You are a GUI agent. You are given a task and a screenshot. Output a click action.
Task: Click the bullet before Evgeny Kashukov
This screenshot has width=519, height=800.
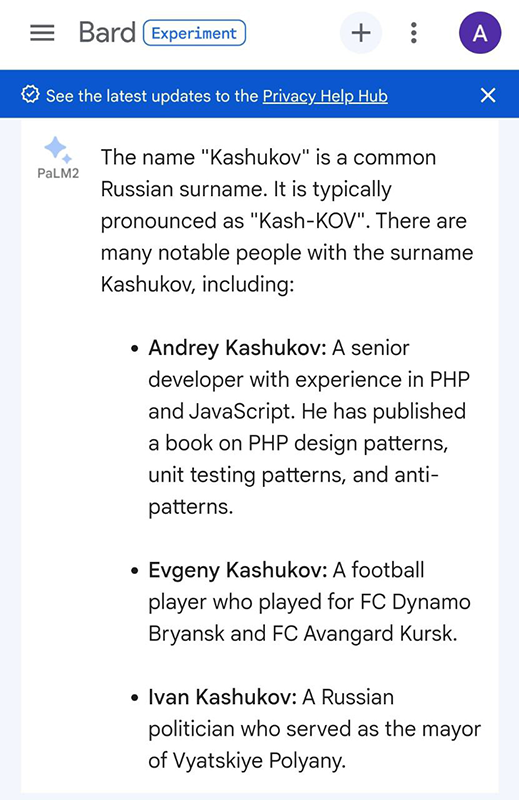click(134, 571)
